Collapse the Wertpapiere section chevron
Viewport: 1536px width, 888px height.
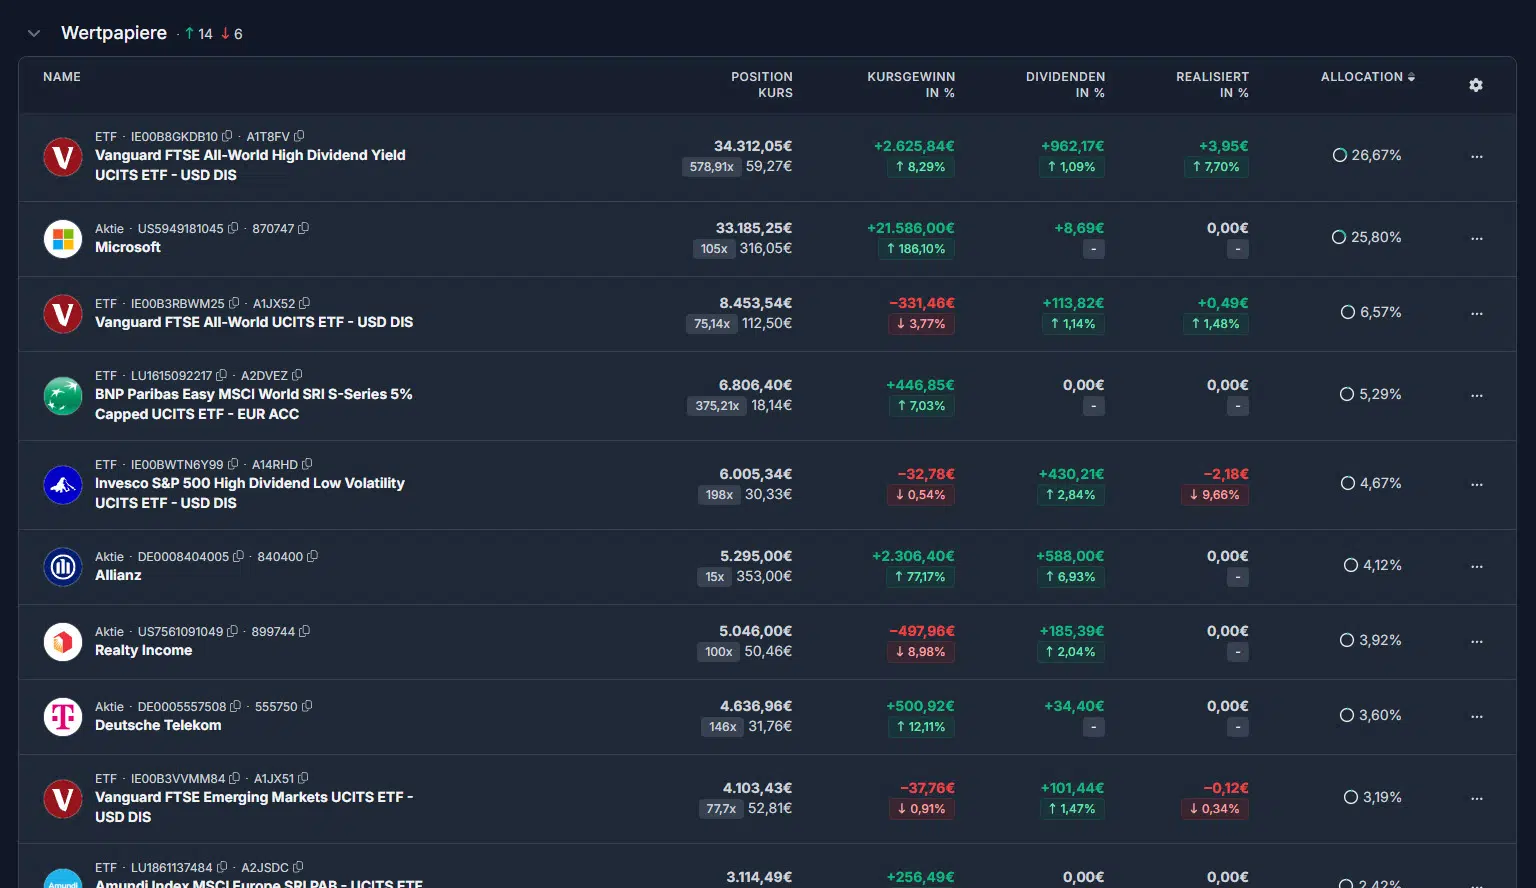click(34, 33)
